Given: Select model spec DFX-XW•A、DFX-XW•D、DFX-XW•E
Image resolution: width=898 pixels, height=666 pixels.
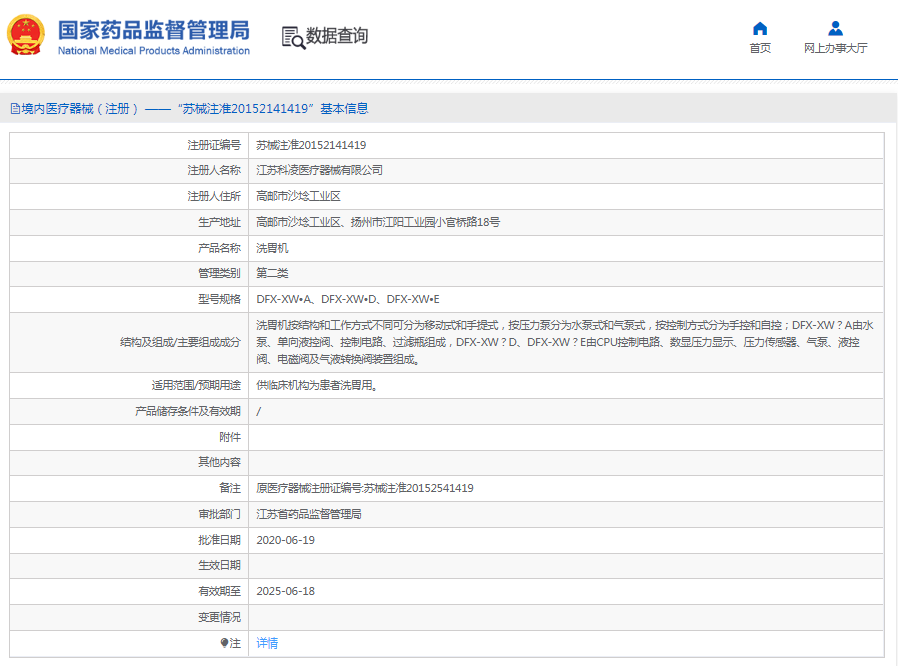Looking at the screenshot, I should [348, 299].
